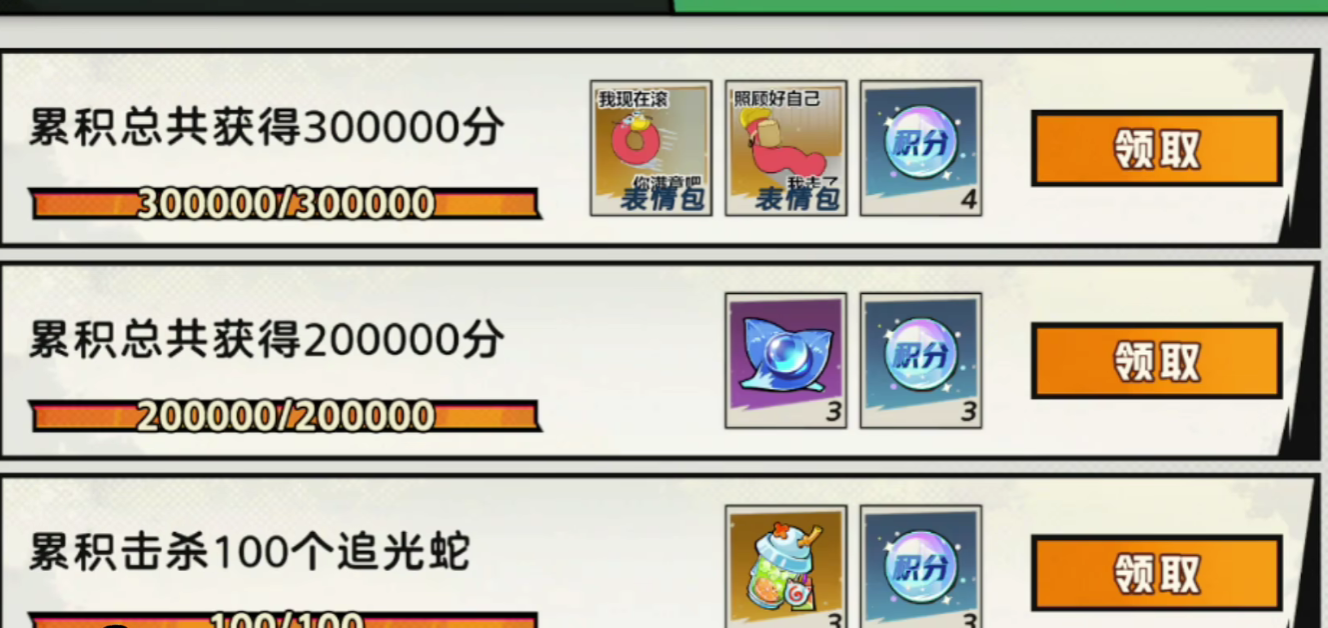Tap the blue crystal pouch reward icon
Screen dimensions: 1328x628
(786, 361)
